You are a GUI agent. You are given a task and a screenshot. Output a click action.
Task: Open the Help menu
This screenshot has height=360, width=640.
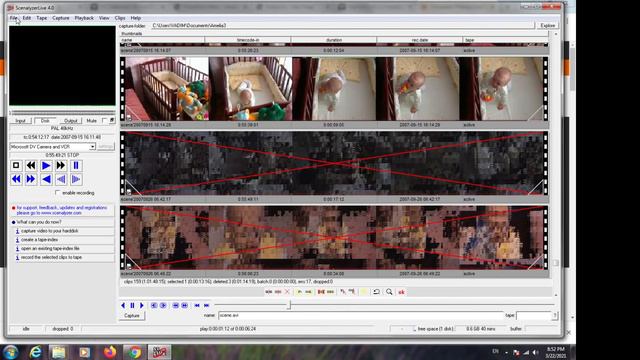pyautogui.click(x=136, y=18)
